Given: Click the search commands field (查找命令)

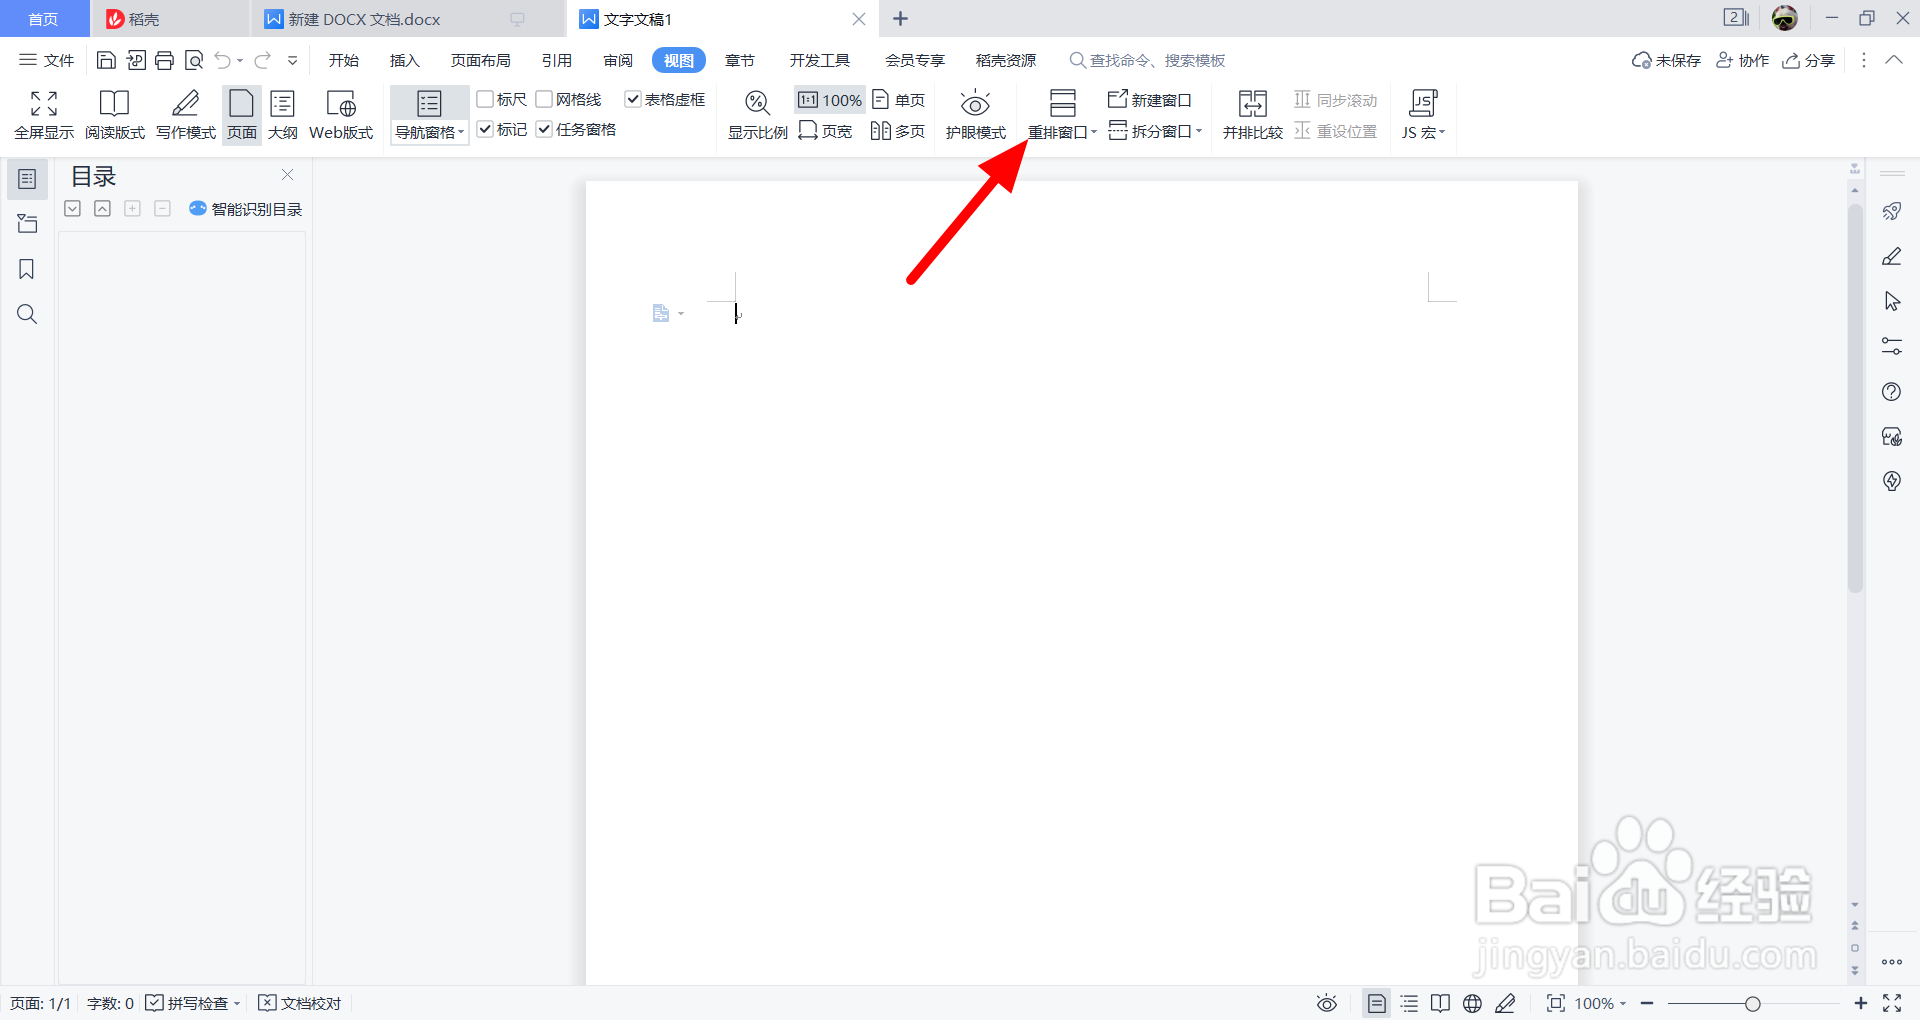Looking at the screenshot, I should (1148, 60).
